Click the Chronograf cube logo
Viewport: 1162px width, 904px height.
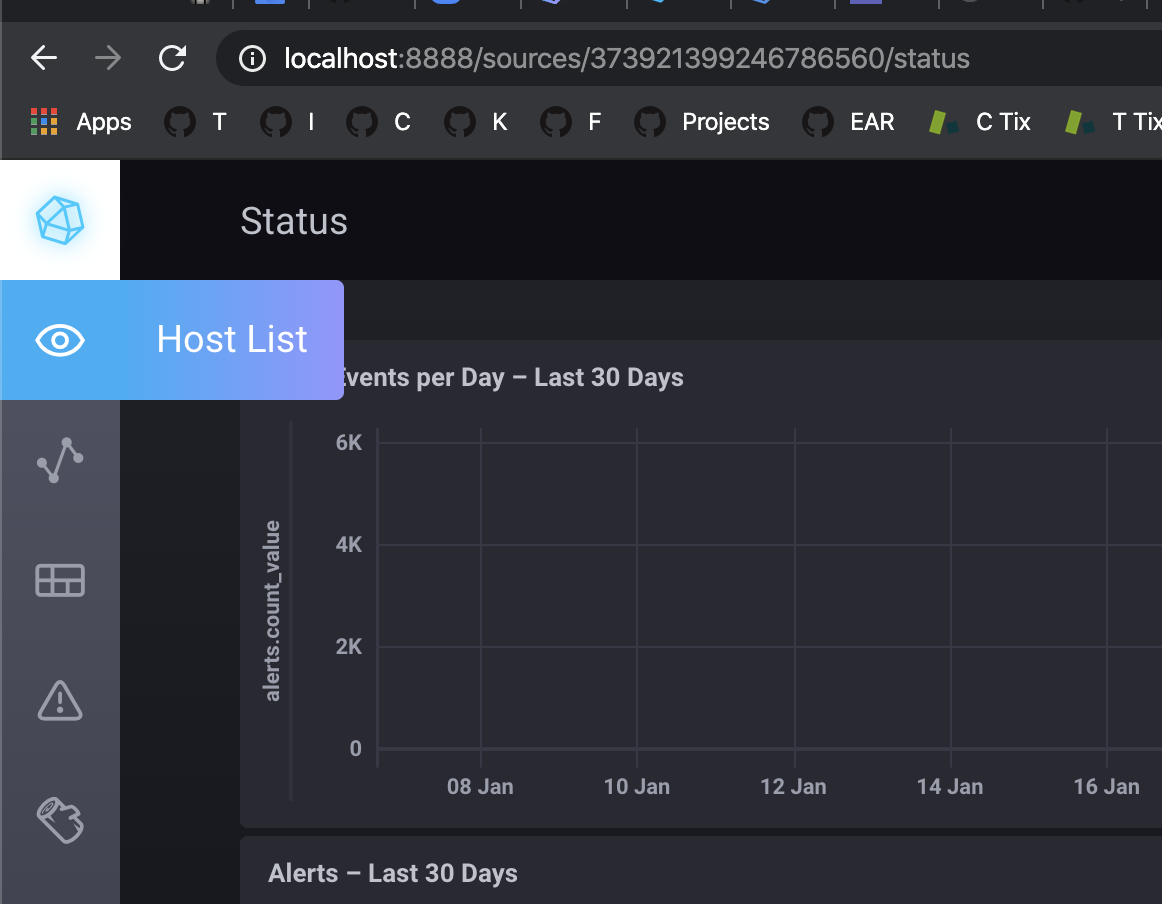click(x=60, y=219)
